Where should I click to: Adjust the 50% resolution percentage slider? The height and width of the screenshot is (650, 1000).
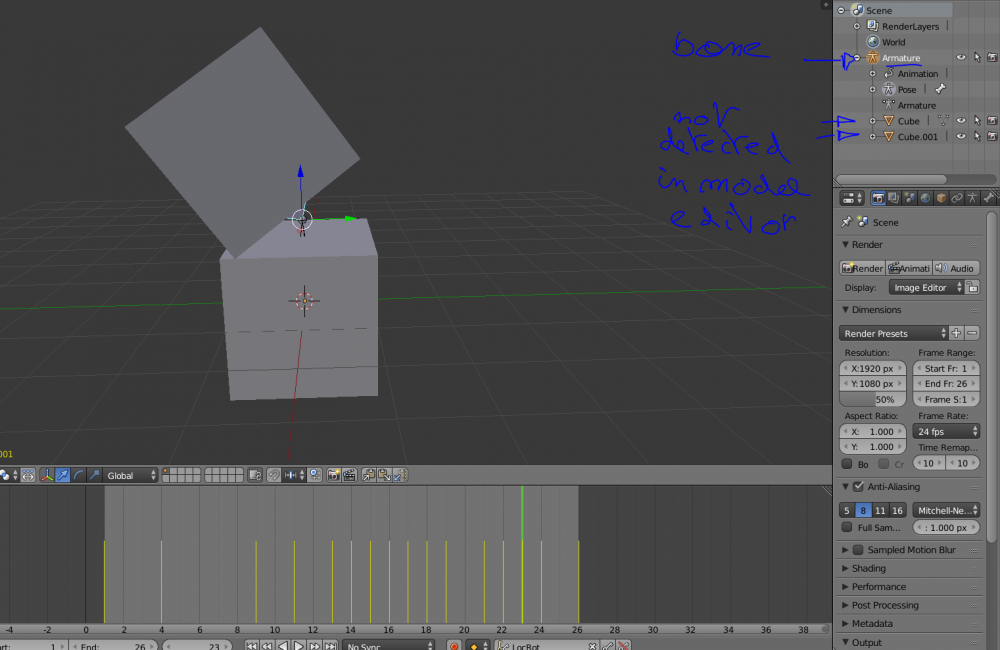tap(871, 399)
